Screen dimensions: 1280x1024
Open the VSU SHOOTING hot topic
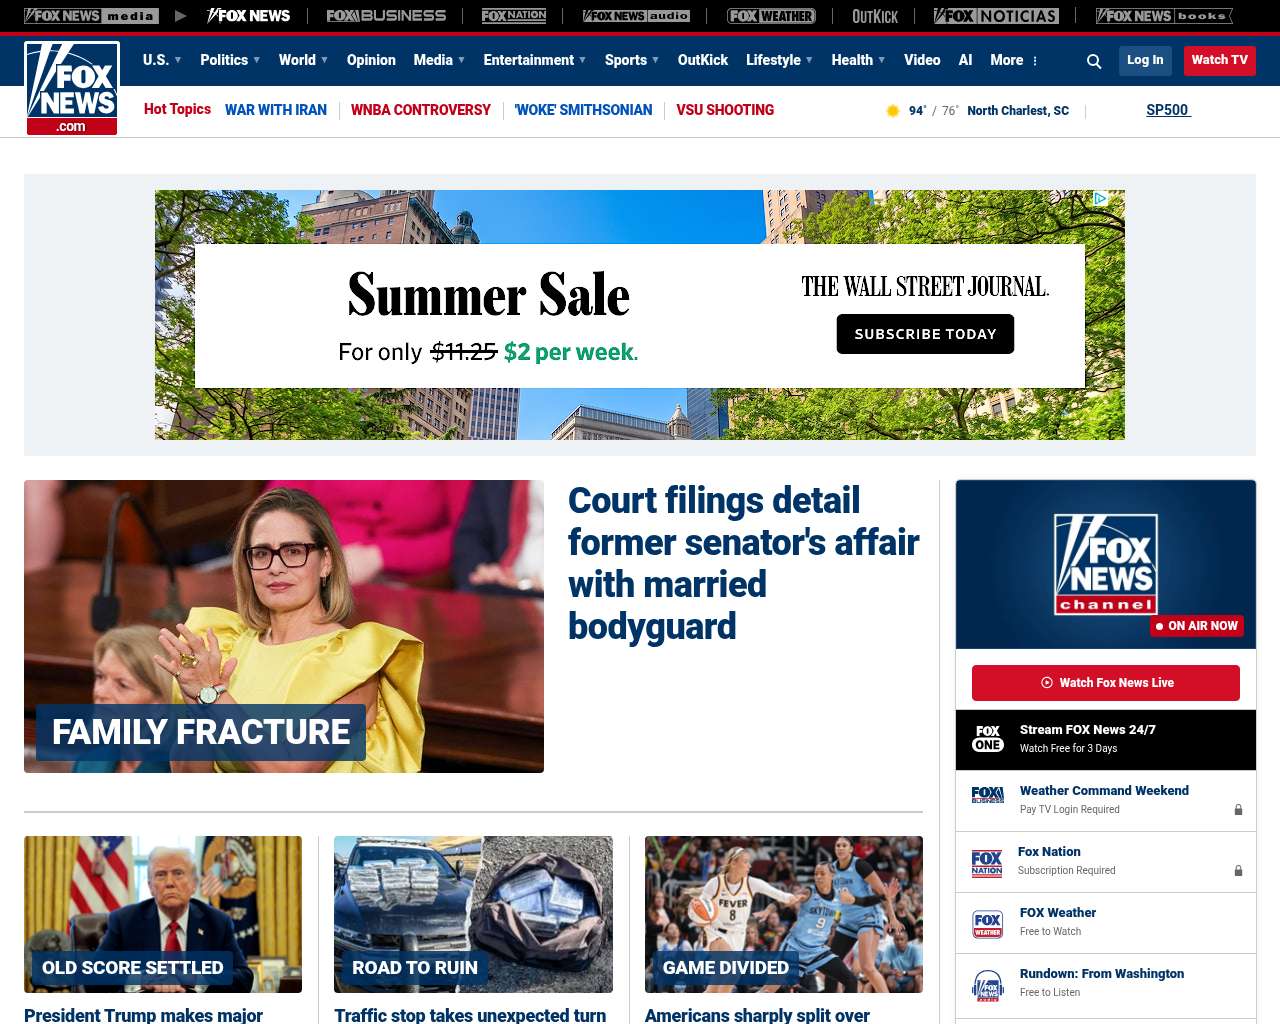pos(725,110)
